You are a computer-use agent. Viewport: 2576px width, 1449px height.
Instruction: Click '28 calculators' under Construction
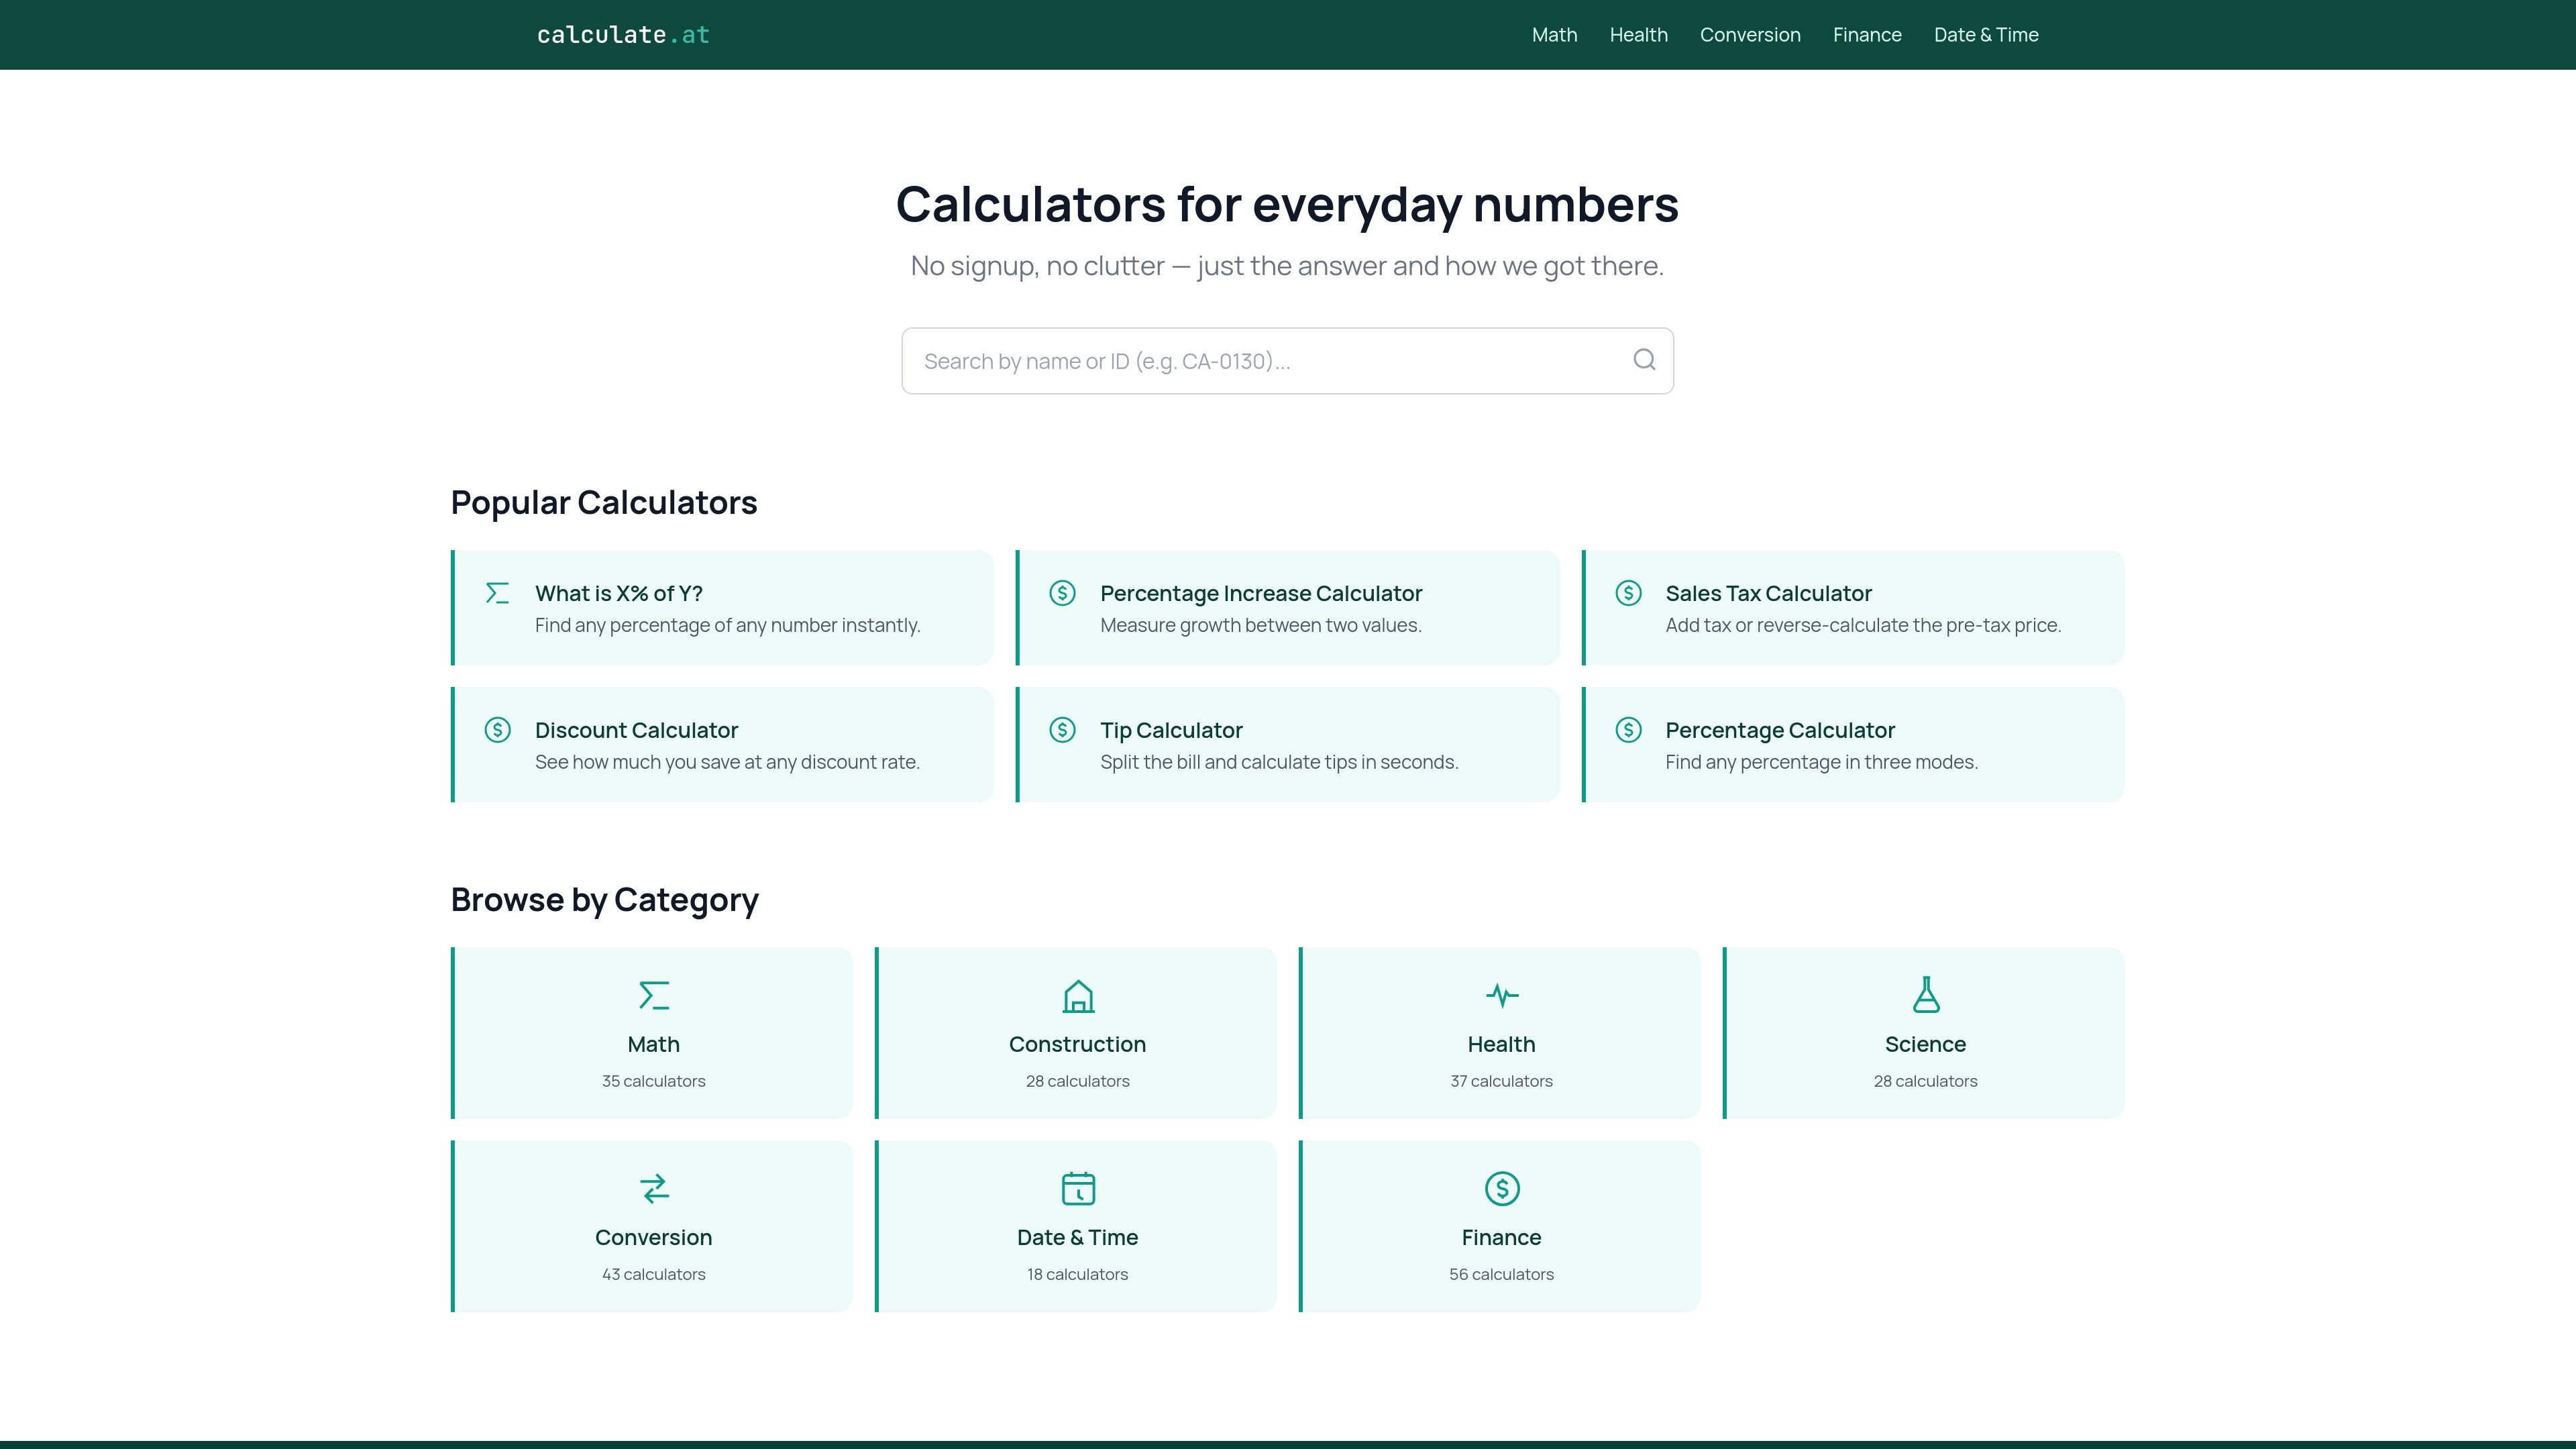(x=1078, y=1081)
